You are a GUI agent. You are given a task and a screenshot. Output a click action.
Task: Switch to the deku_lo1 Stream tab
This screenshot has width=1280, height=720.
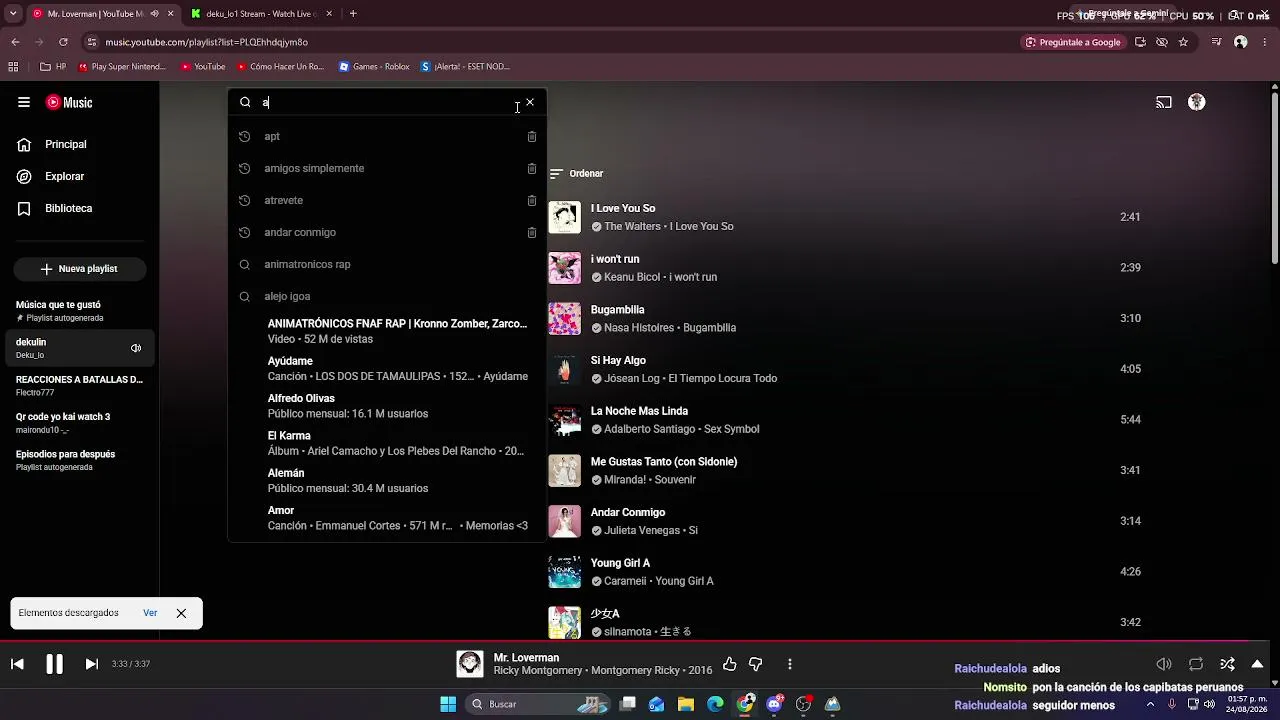pyautogui.click(x=262, y=14)
